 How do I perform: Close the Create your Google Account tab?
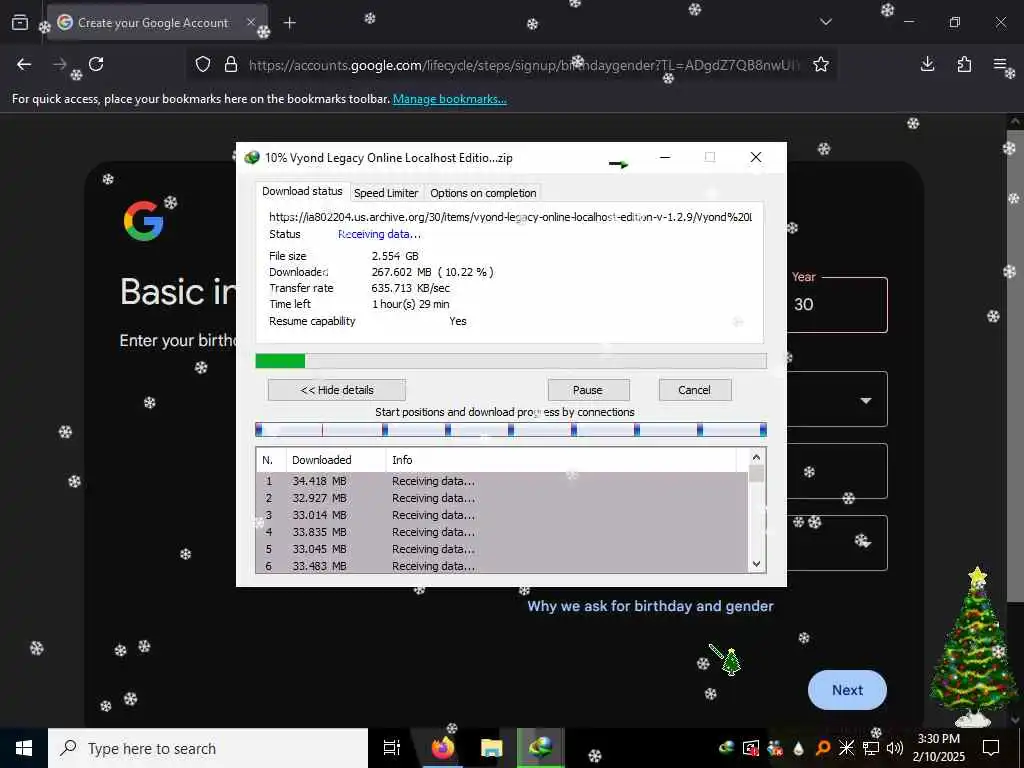point(251,22)
